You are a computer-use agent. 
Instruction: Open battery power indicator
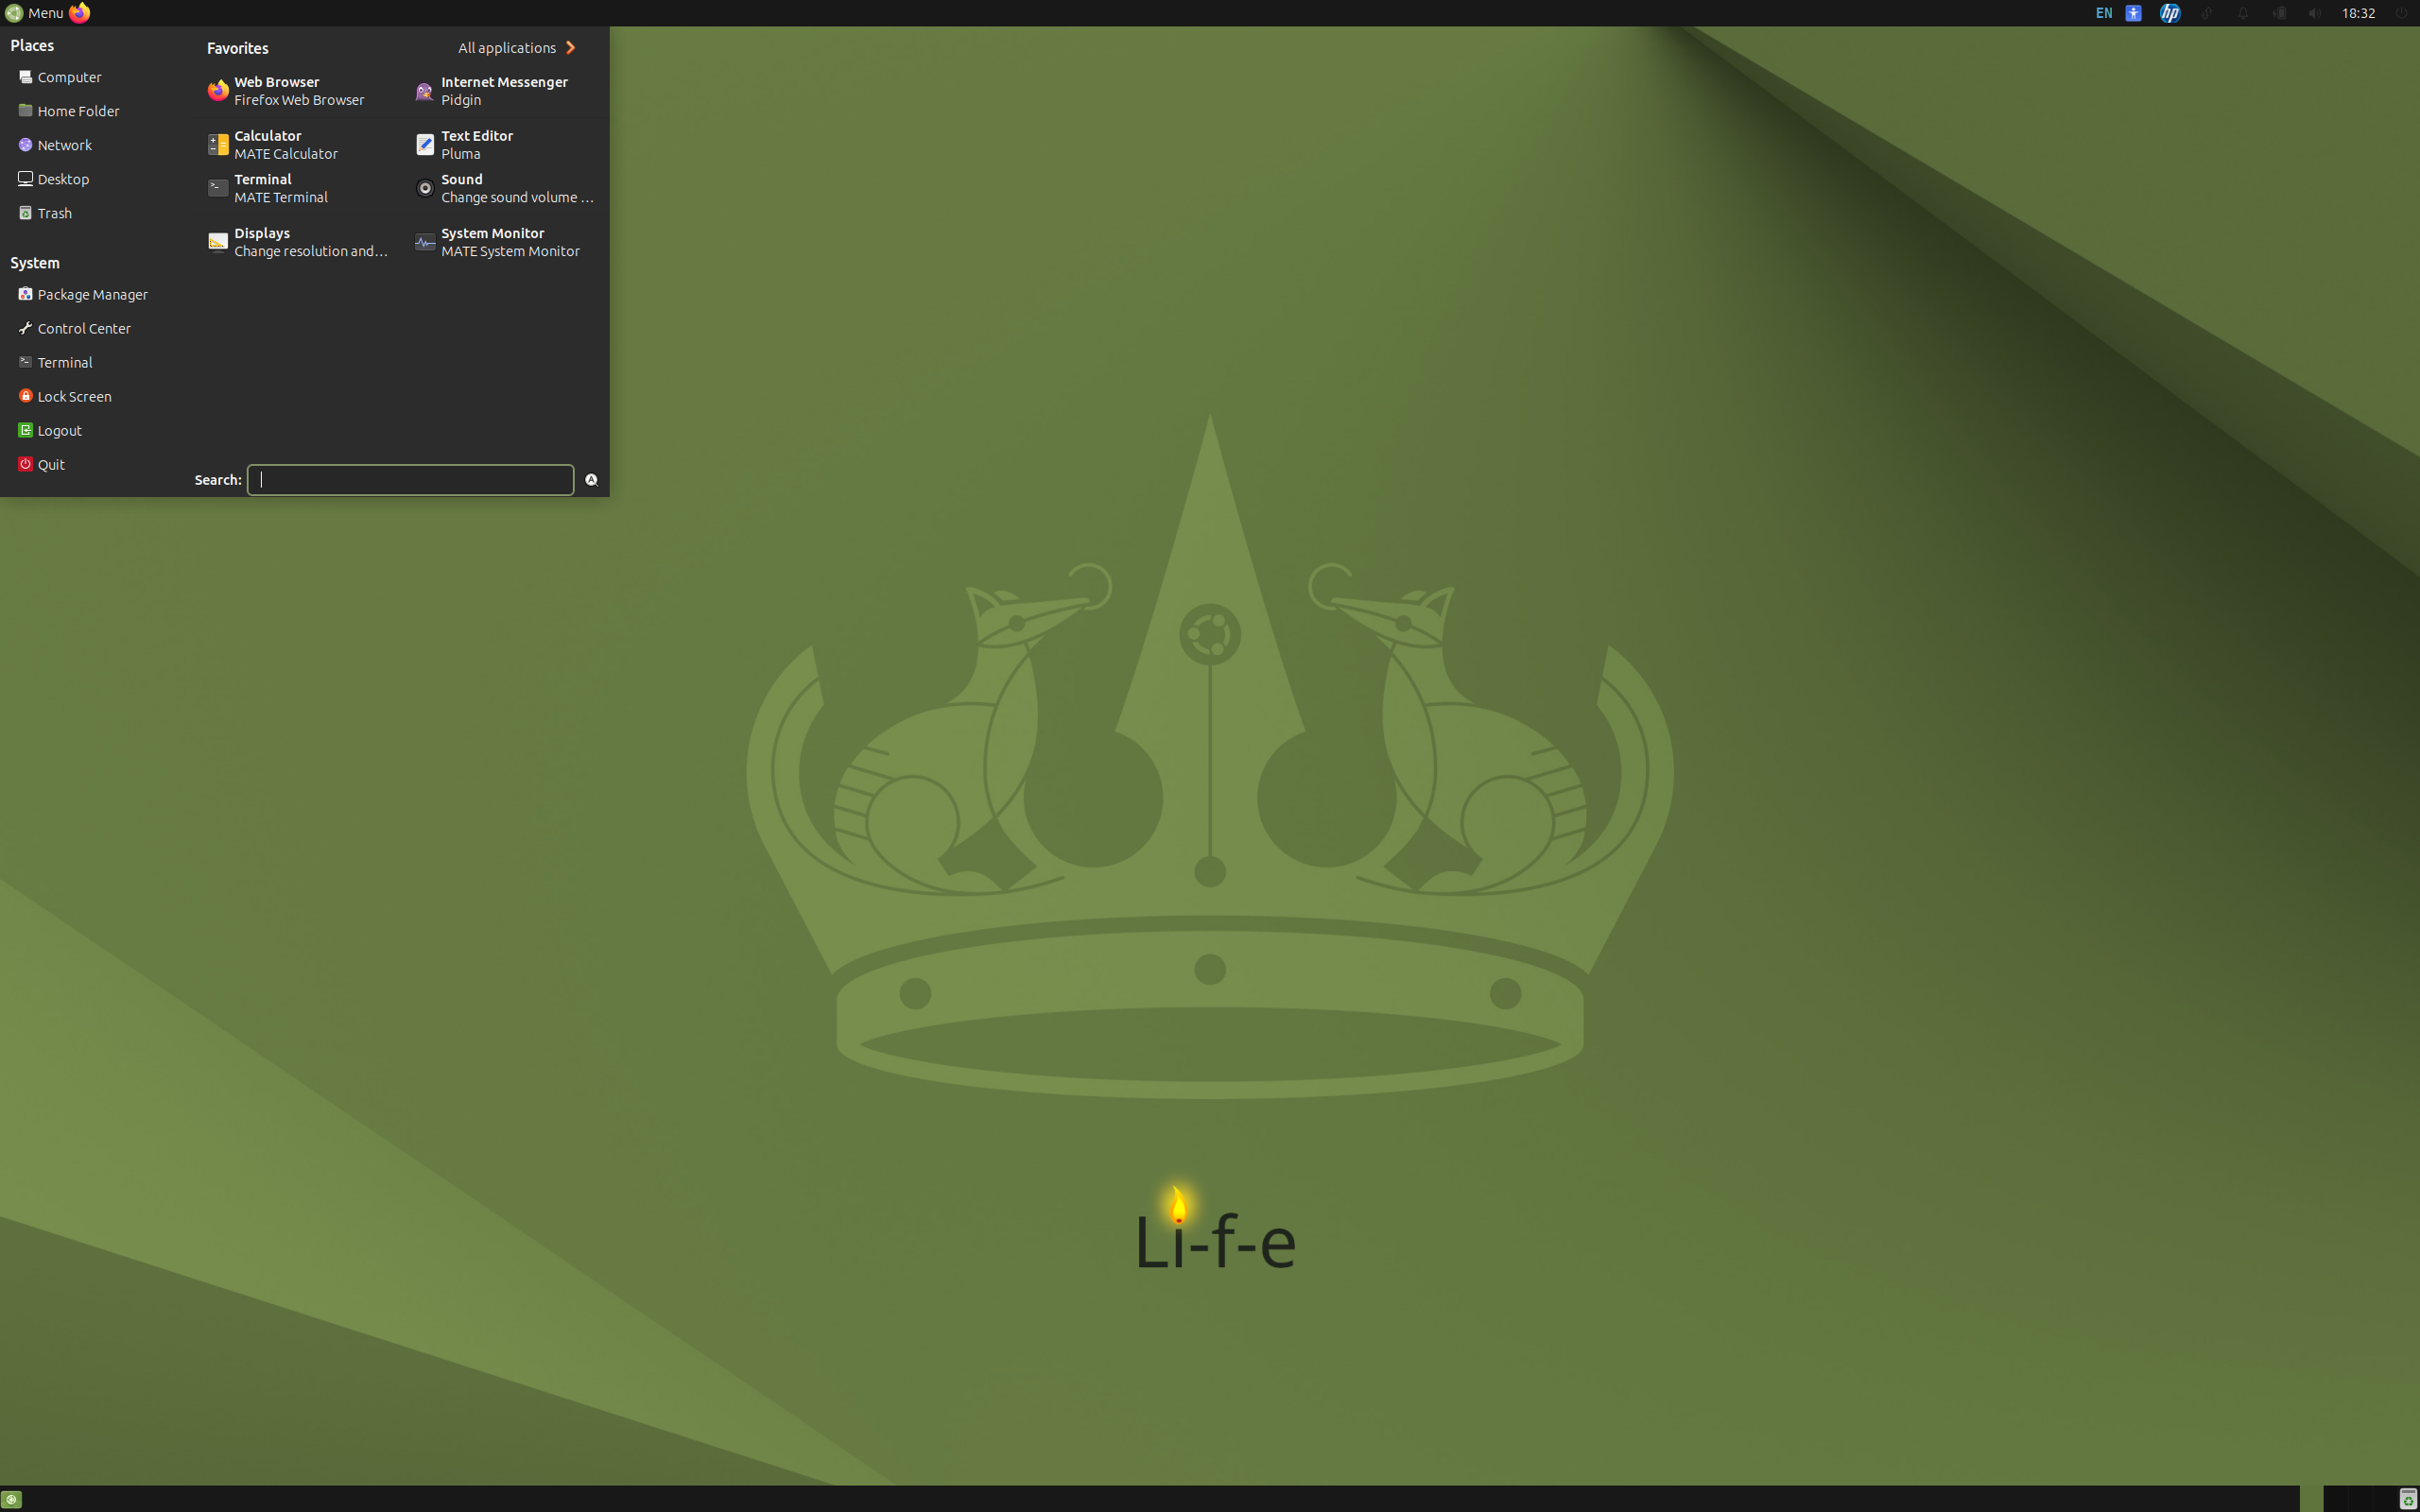tap(2279, 13)
